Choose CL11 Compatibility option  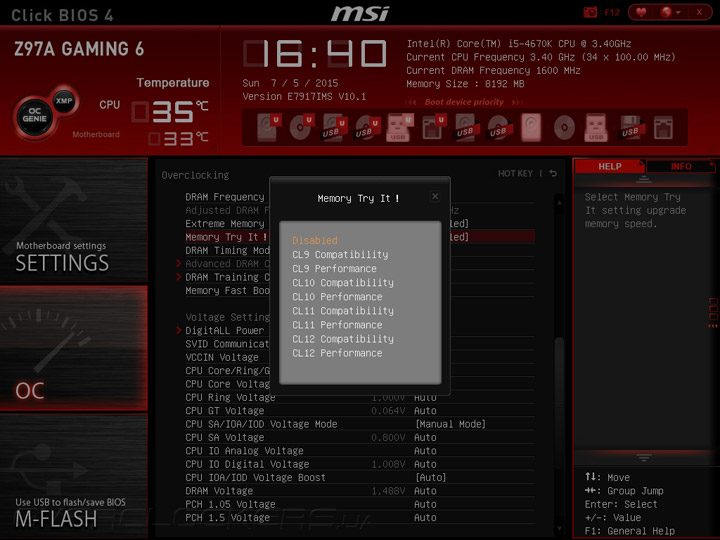[343, 311]
